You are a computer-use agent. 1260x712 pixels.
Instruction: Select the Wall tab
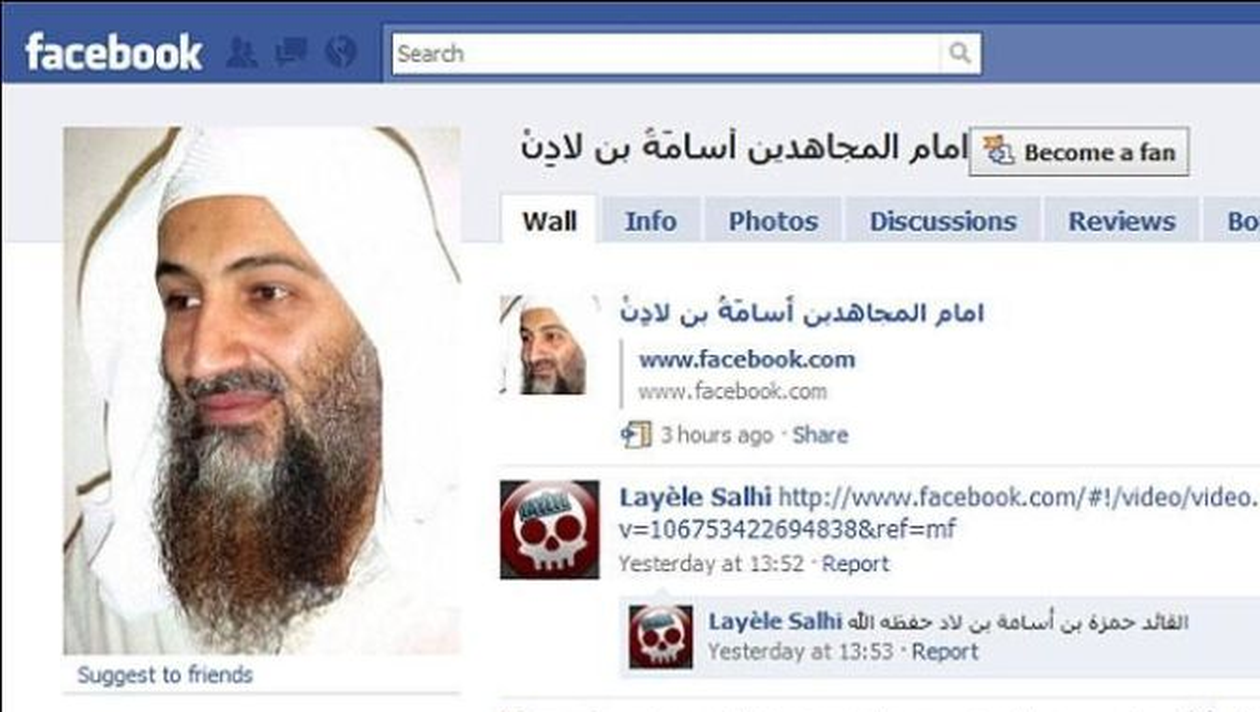pos(549,221)
